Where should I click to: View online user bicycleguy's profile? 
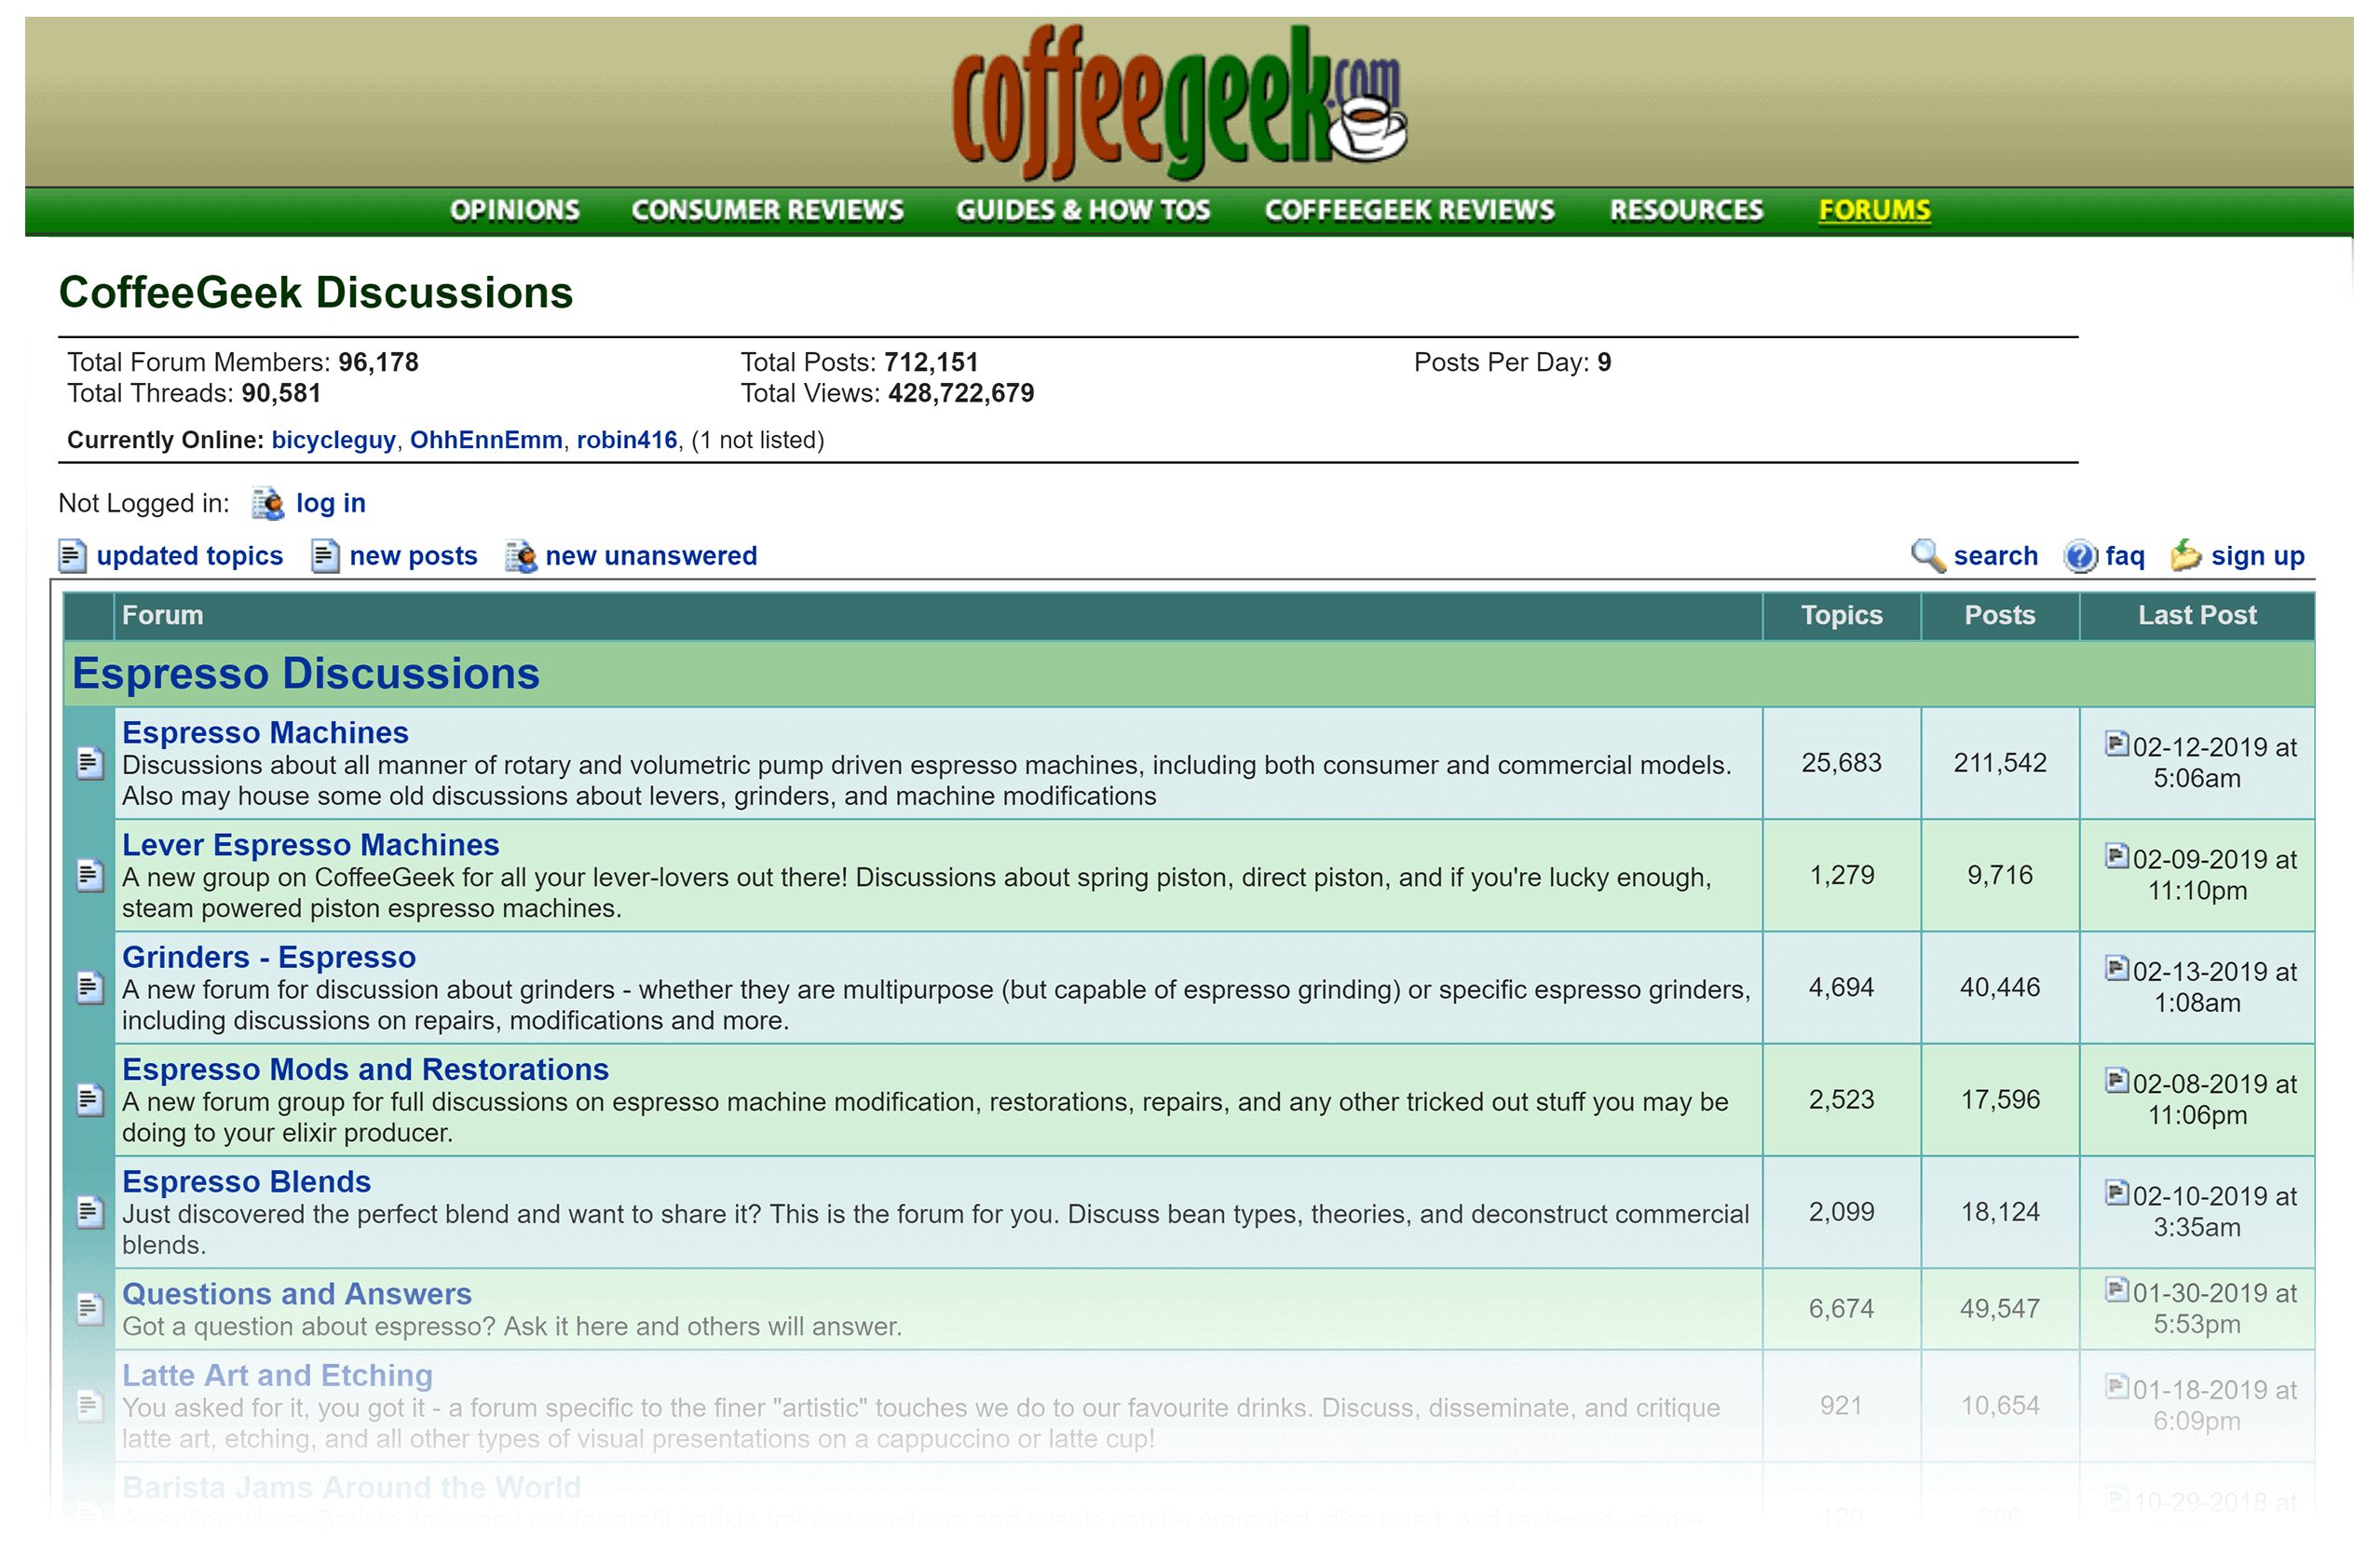pyautogui.click(x=334, y=441)
